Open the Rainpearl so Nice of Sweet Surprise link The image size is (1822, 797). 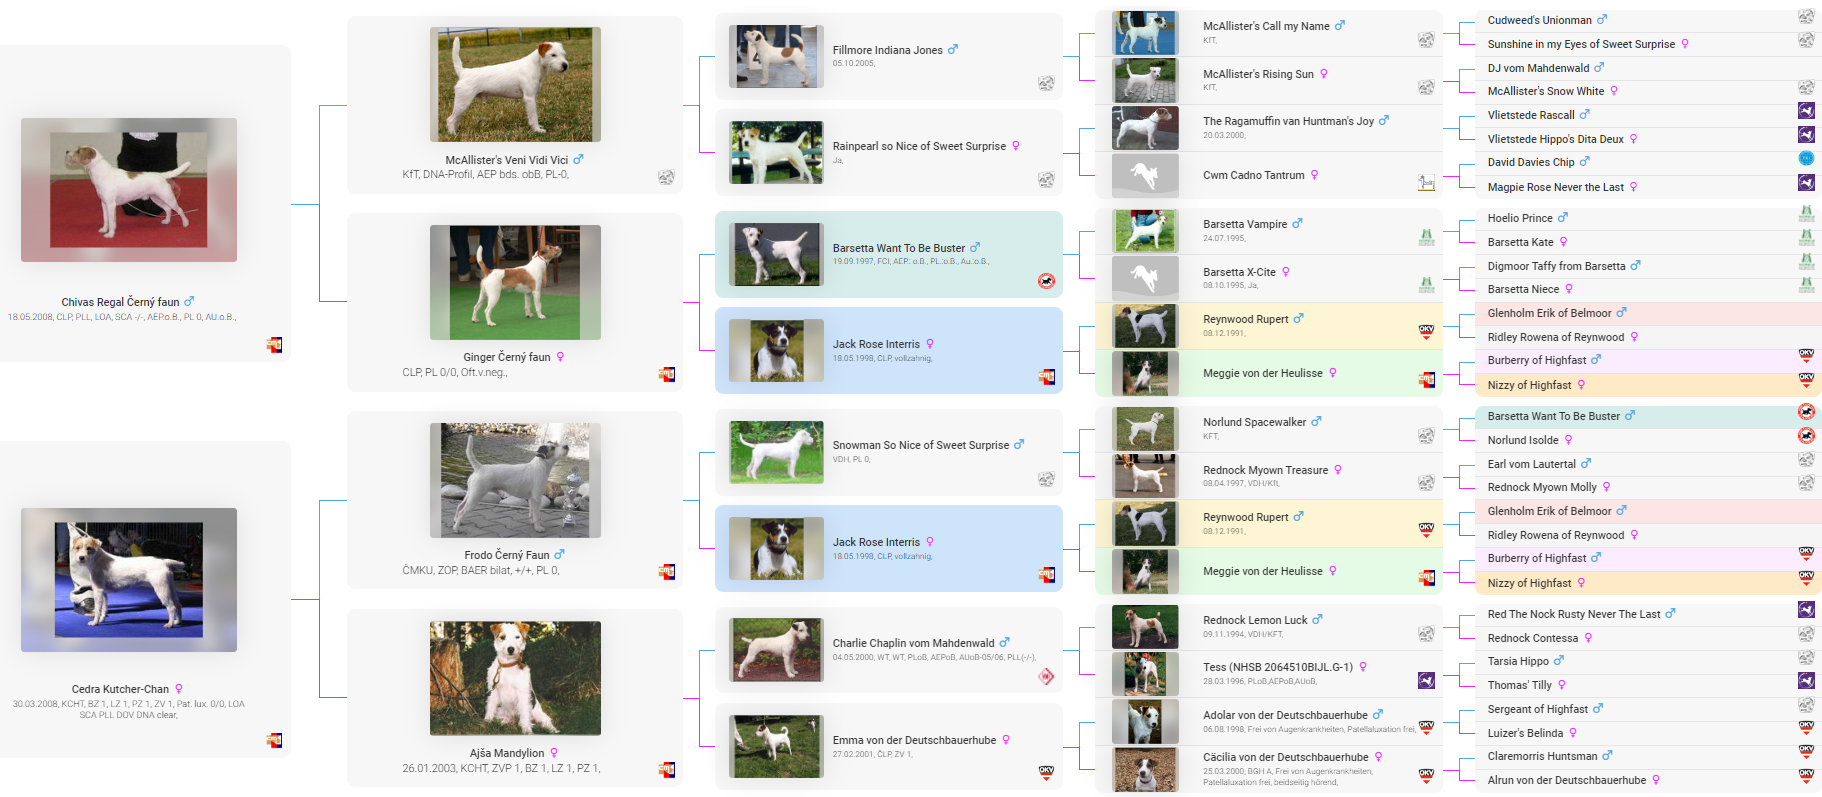pyautogui.click(x=919, y=146)
